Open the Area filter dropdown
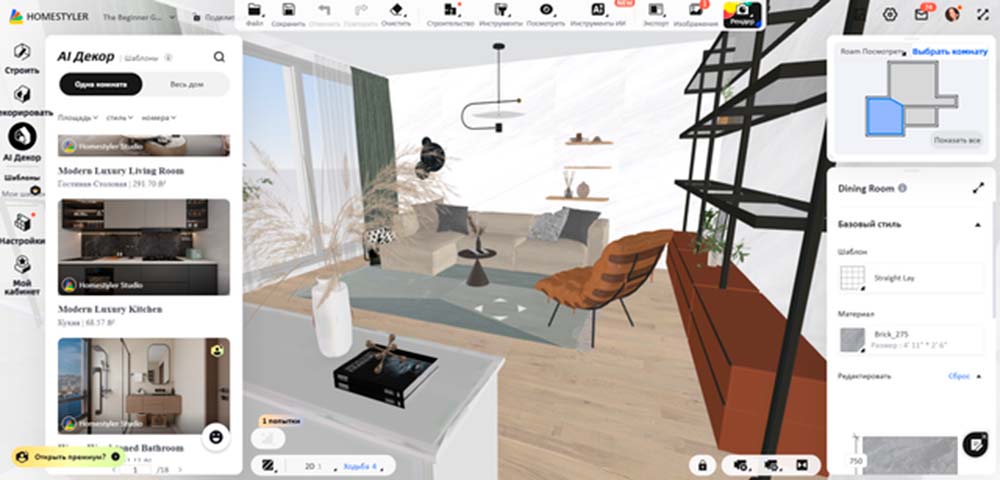The width and height of the screenshot is (1000, 480). [77, 118]
